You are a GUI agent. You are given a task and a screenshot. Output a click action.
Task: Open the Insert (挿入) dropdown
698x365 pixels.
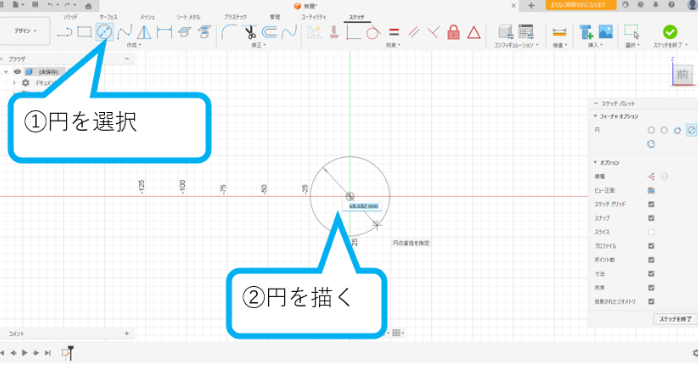pyautogui.click(x=595, y=45)
